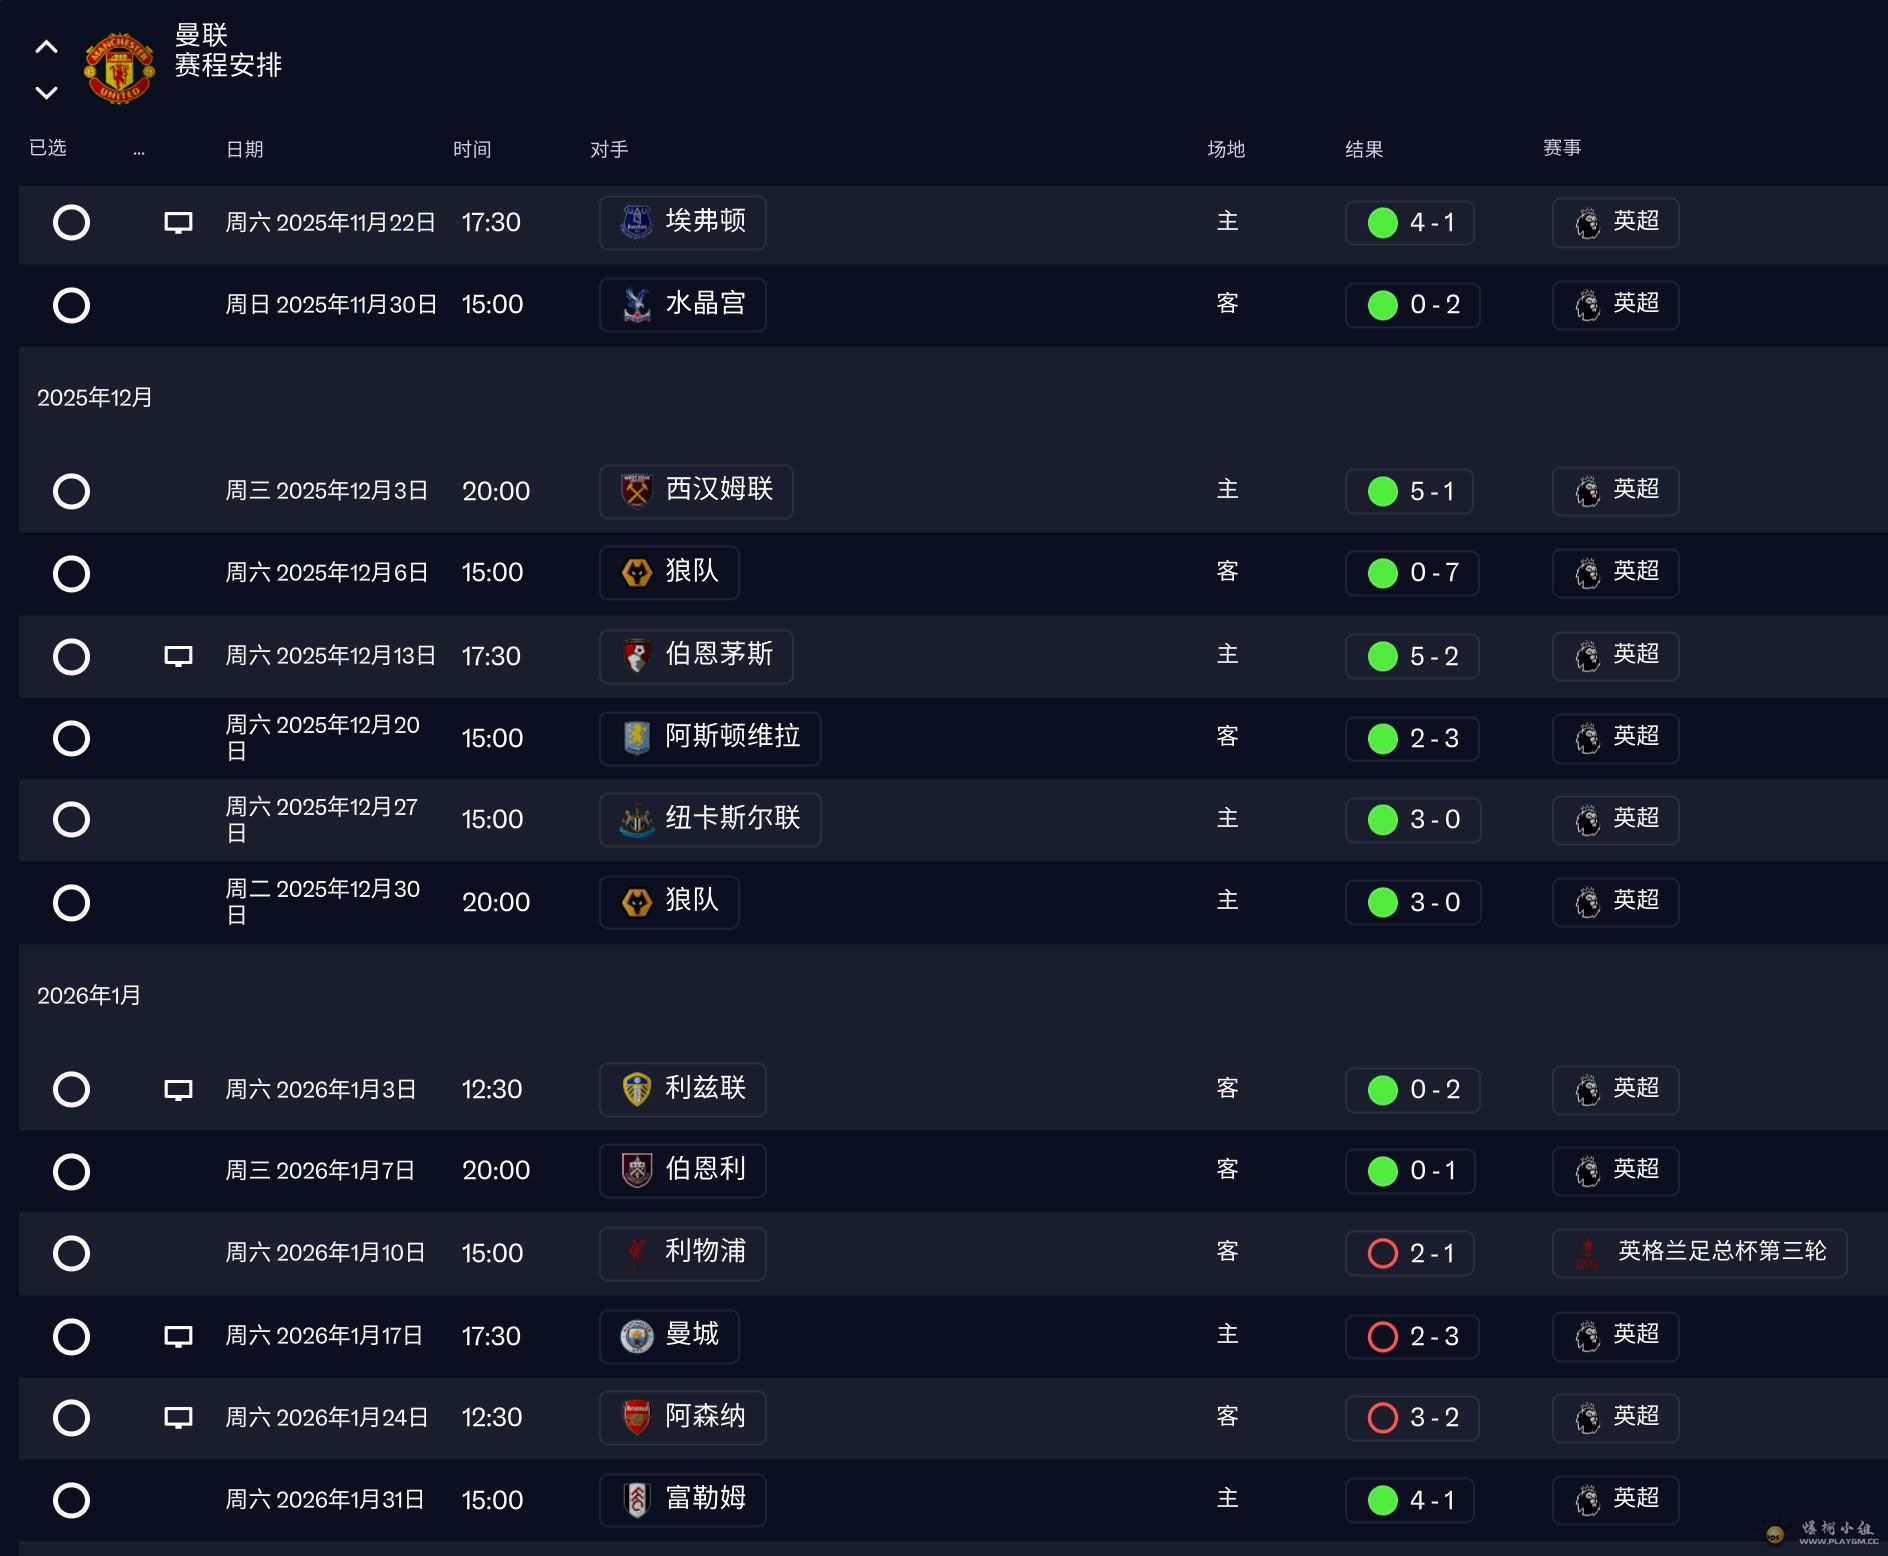Click the Manchester United club crest

(119, 68)
